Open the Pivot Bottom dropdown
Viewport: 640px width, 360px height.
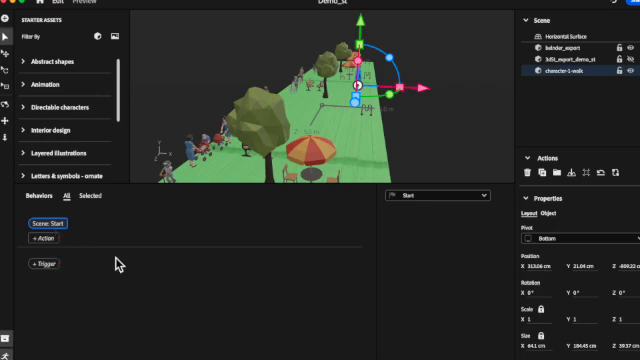pyautogui.click(x=580, y=239)
